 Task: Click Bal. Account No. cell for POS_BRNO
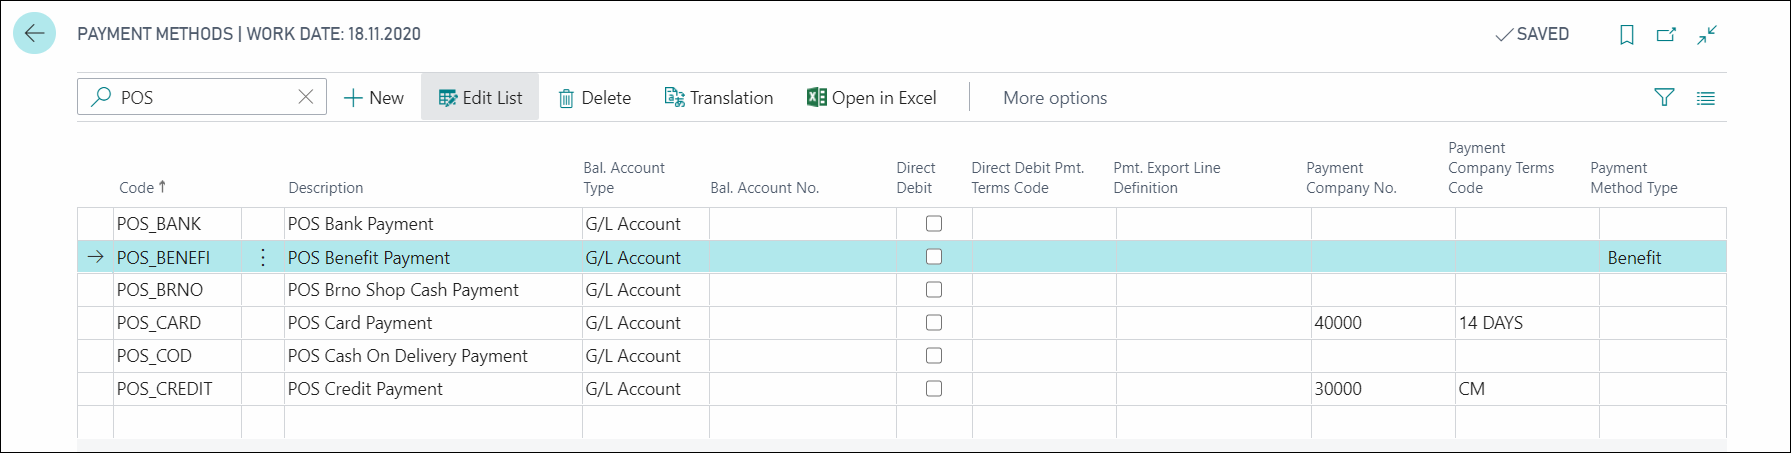pos(803,290)
